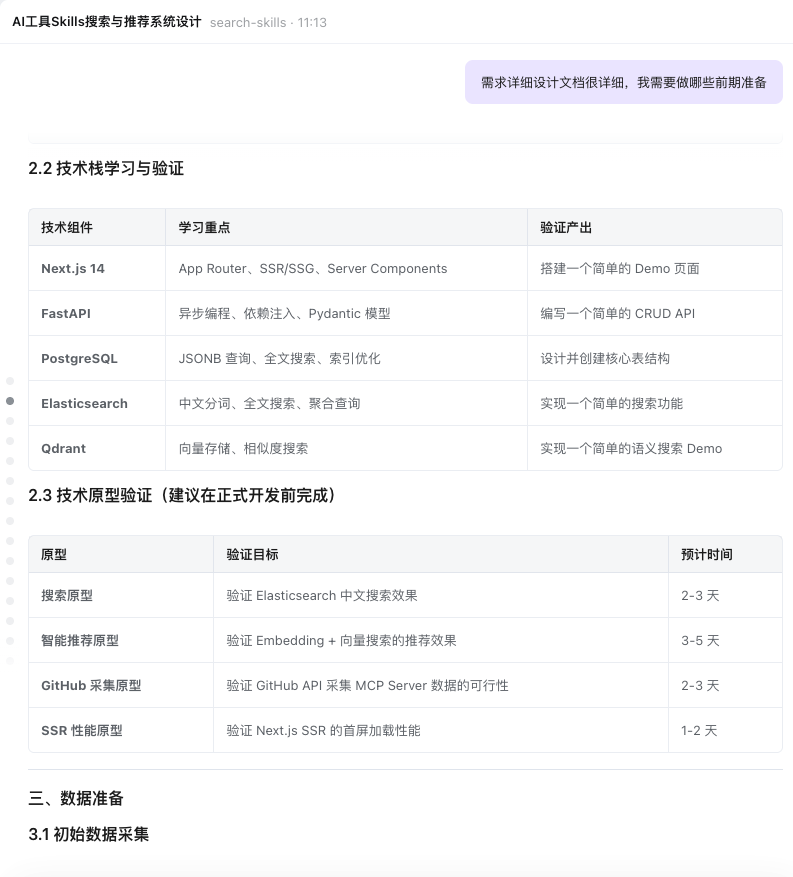The image size is (793, 877).
Task: Select the purple user message bubble
Action: (623, 82)
